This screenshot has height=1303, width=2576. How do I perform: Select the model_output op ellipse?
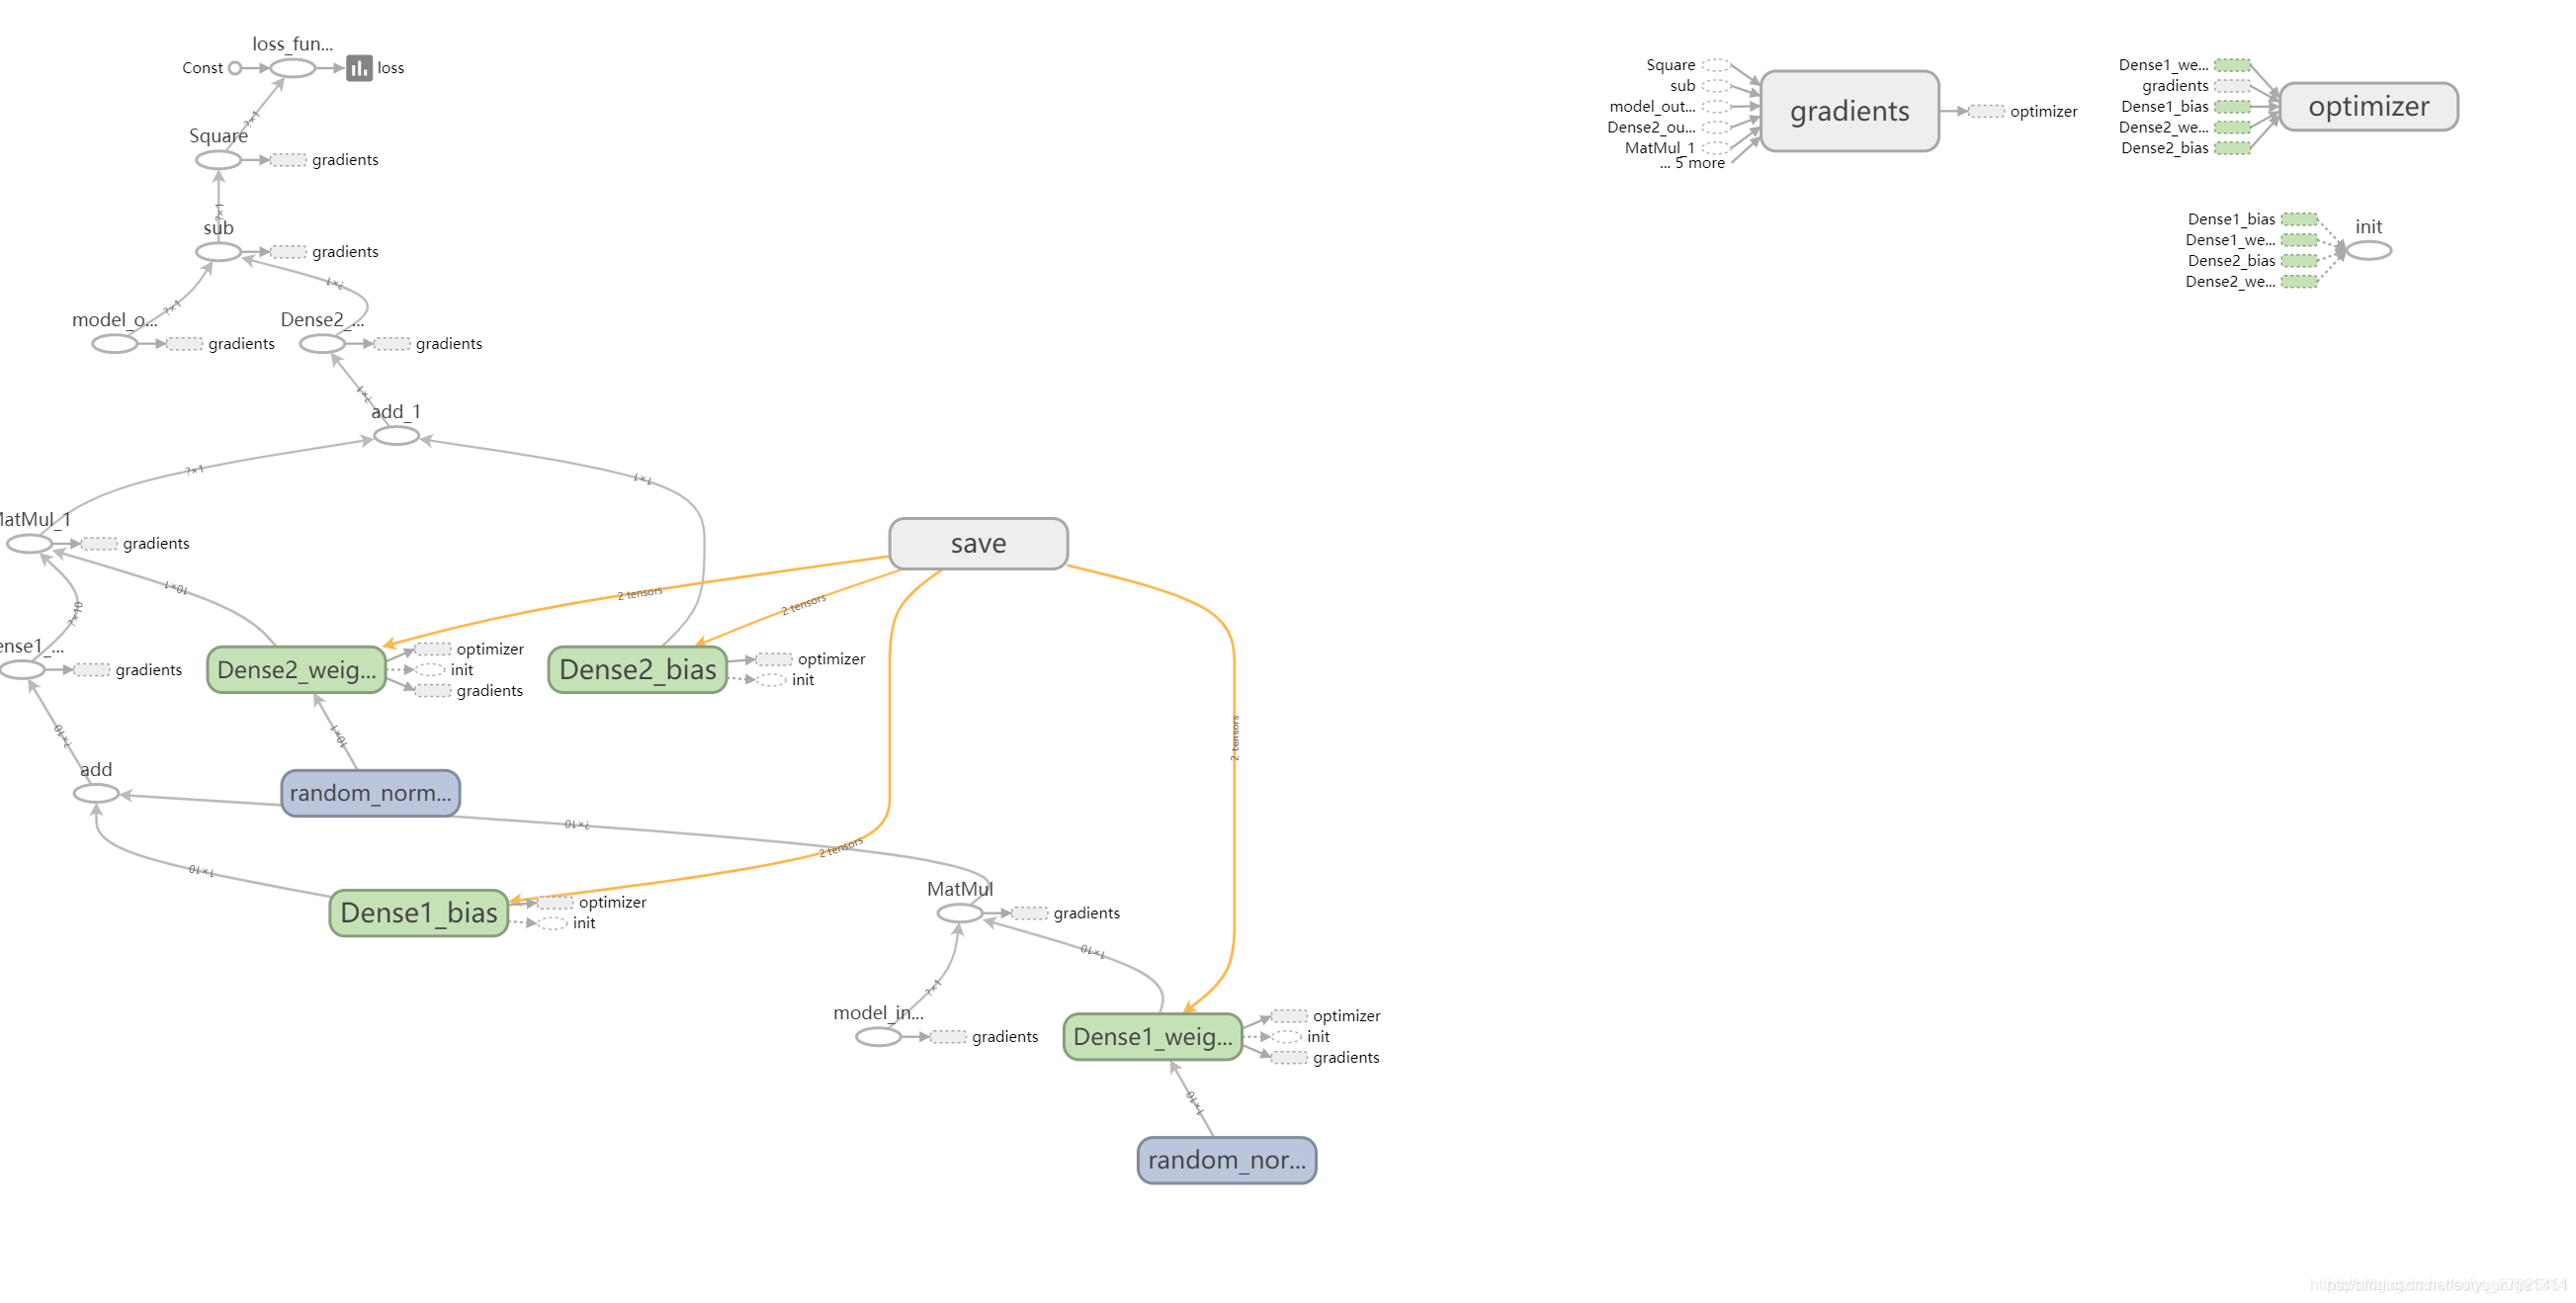coord(115,344)
